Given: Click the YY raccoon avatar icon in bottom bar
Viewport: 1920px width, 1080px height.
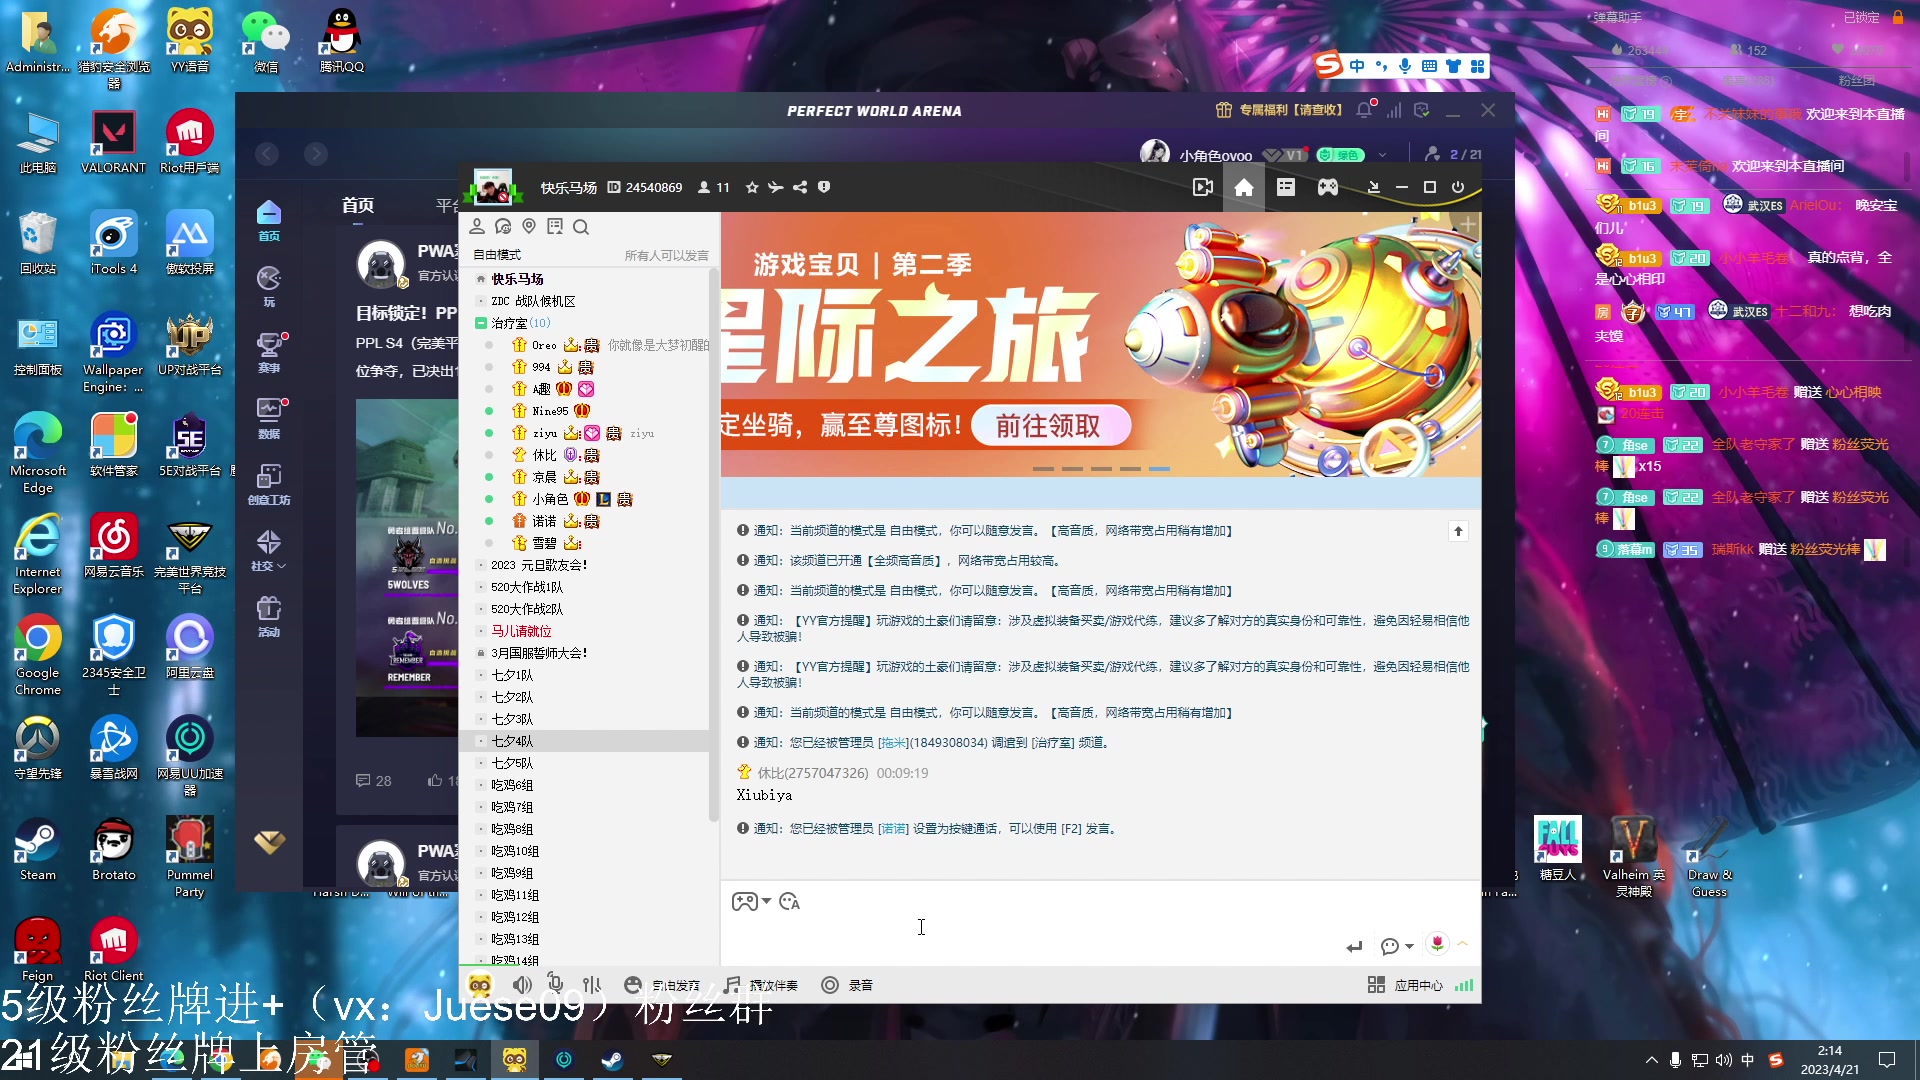Looking at the screenshot, I should [x=480, y=985].
